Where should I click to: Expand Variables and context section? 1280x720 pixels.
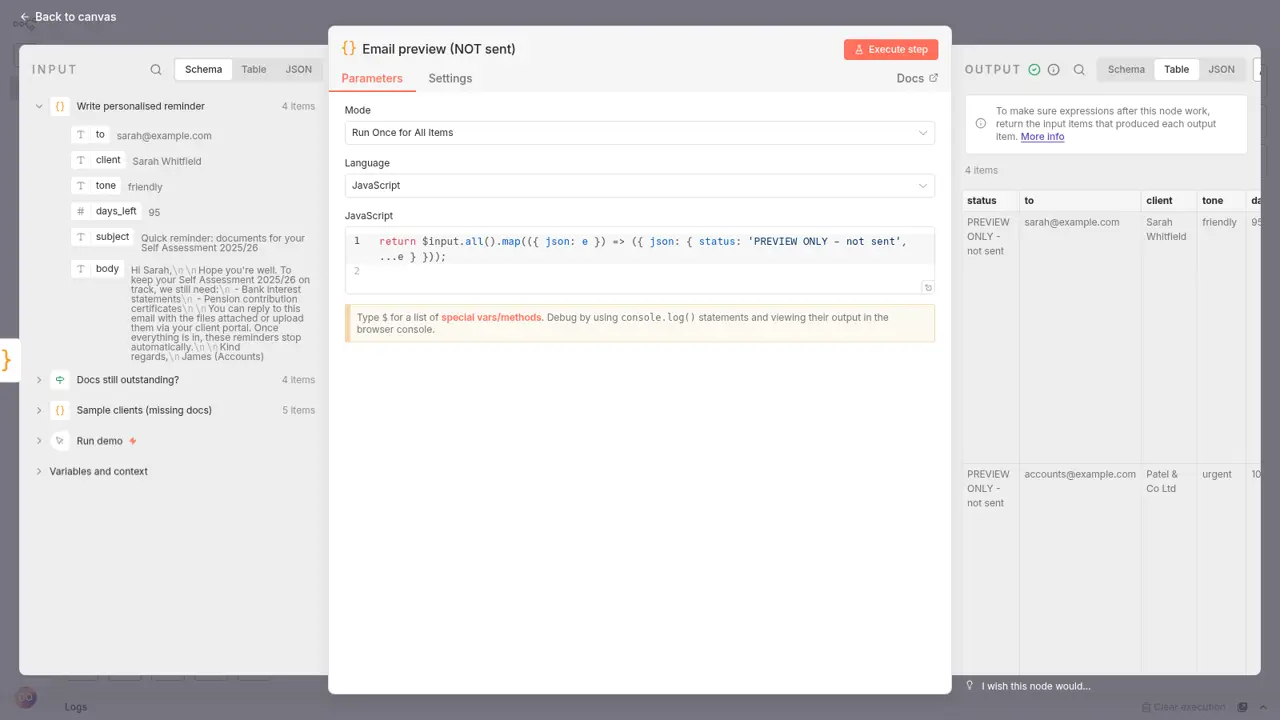(x=39, y=471)
